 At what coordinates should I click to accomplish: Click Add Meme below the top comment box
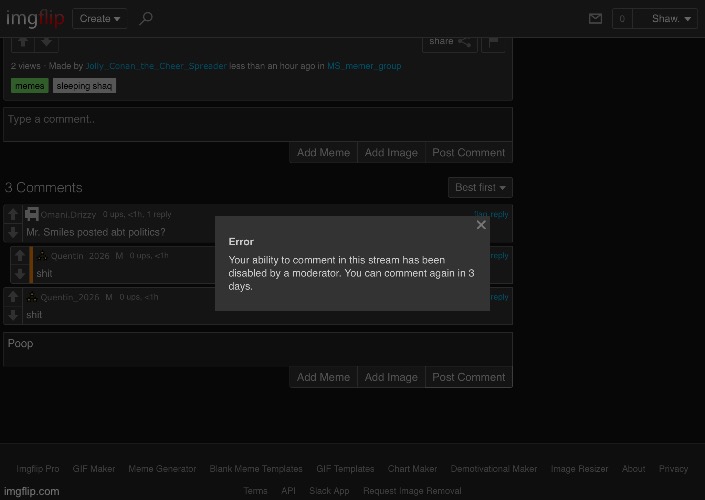point(323,153)
